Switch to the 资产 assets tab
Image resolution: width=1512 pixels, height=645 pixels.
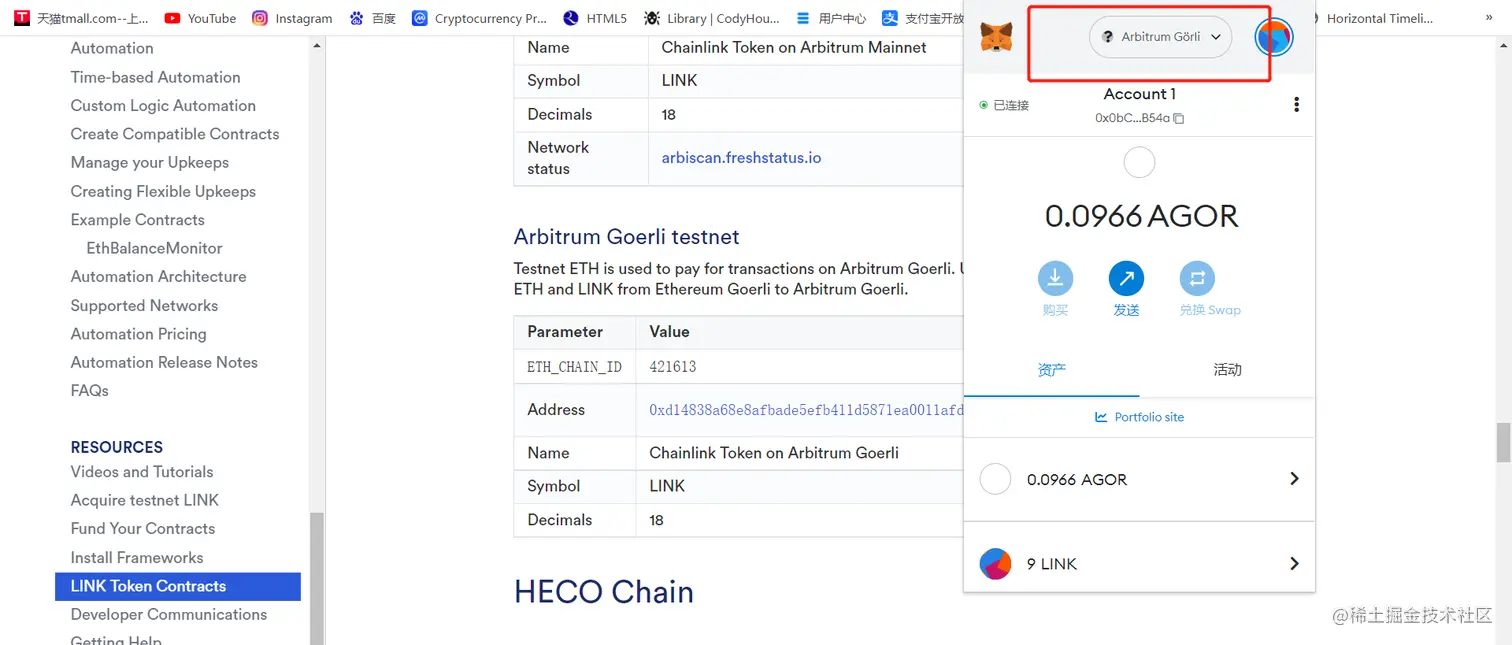1051,370
